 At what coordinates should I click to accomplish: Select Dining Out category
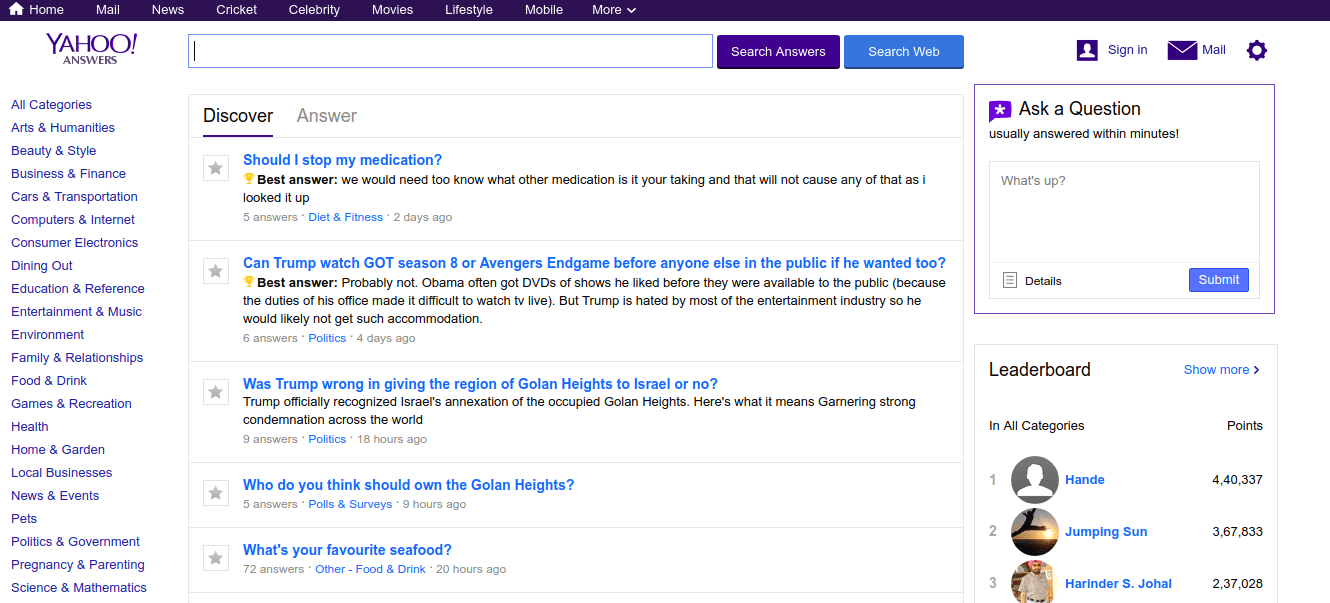[x=42, y=266]
